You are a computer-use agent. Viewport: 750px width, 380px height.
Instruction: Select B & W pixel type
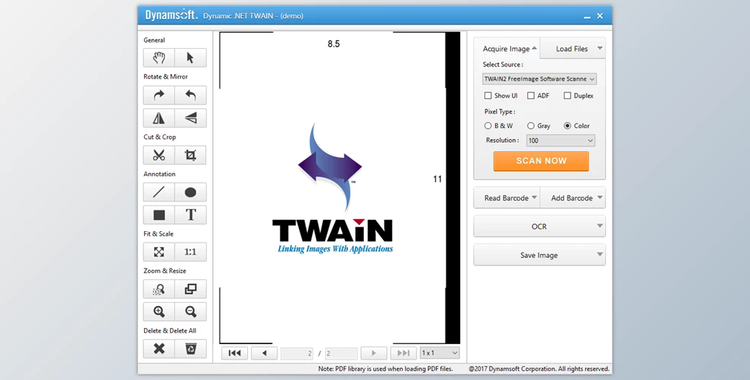(488, 126)
